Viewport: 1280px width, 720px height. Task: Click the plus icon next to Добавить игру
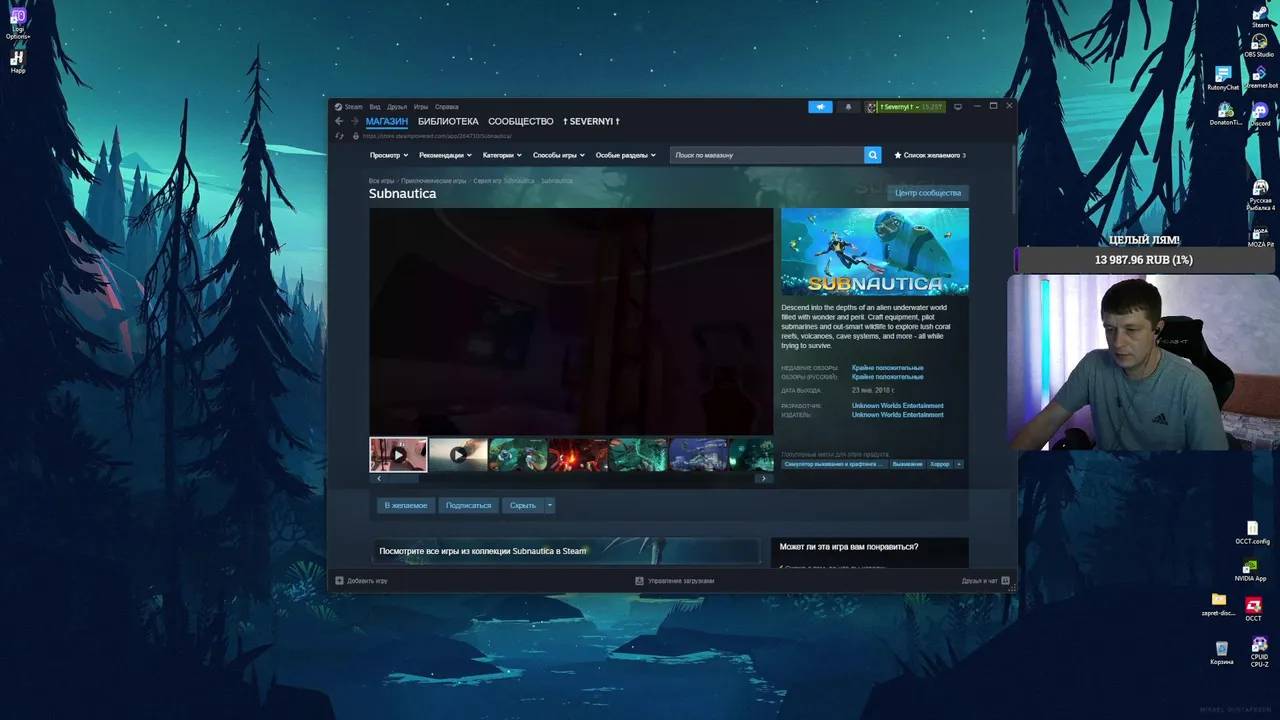[339, 580]
